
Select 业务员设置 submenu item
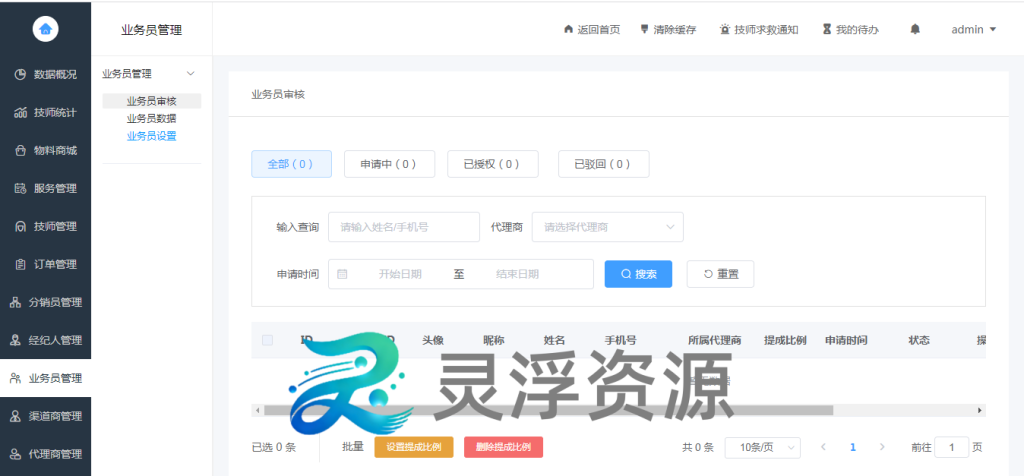tap(152, 136)
